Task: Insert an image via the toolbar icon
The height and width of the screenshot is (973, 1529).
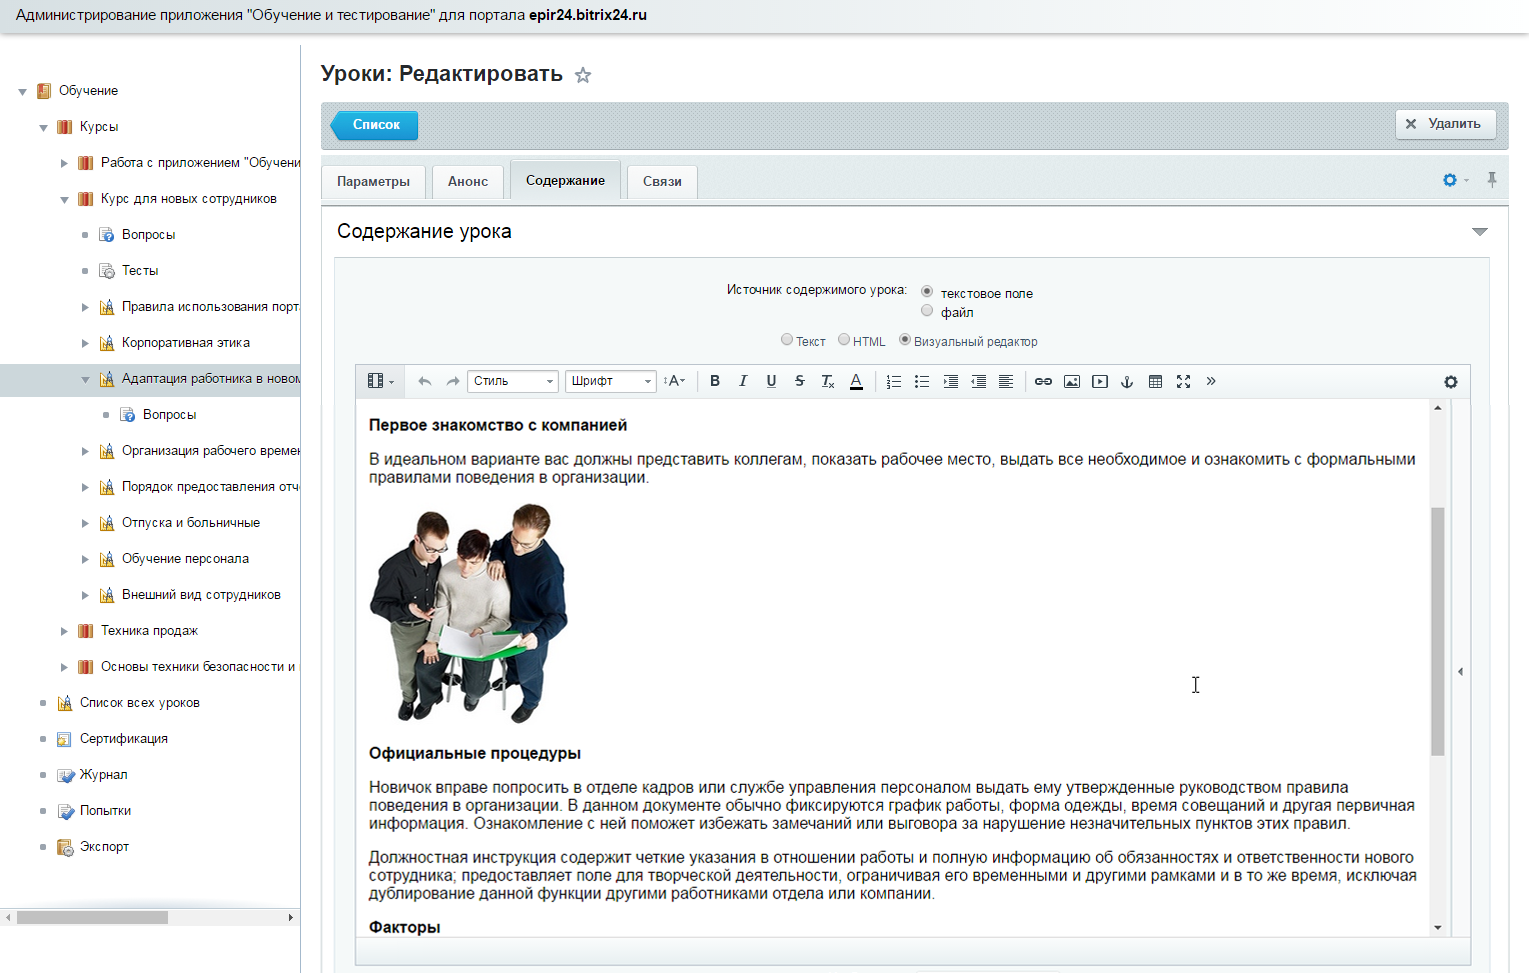Action: point(1071,381)
